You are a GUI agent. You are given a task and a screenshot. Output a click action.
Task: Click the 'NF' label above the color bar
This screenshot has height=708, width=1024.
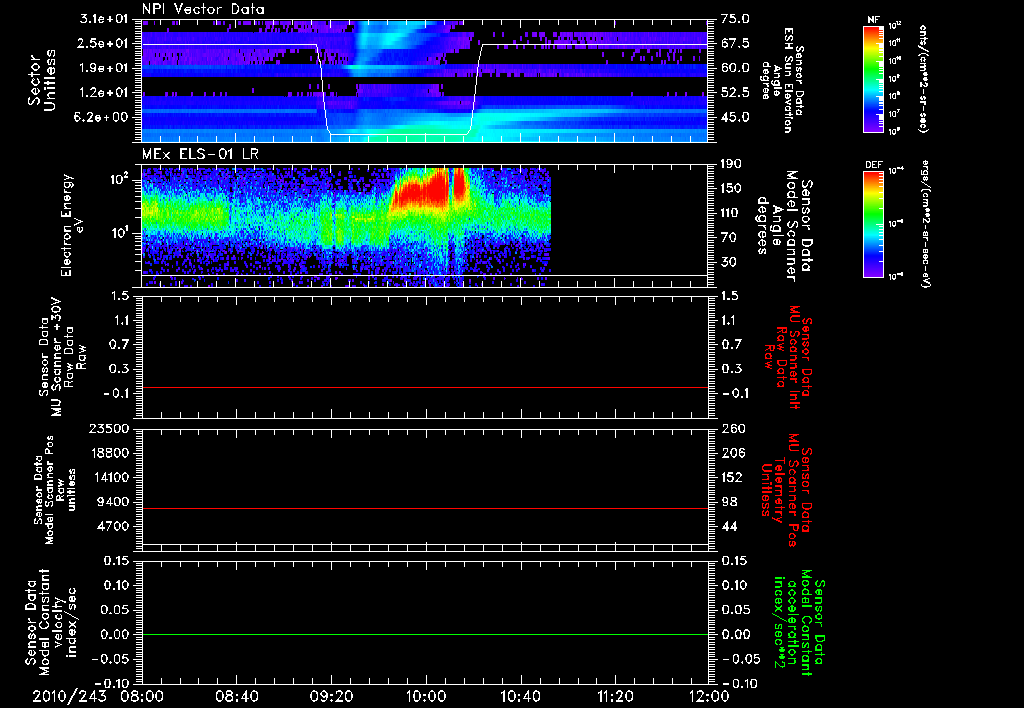[873, 20]
